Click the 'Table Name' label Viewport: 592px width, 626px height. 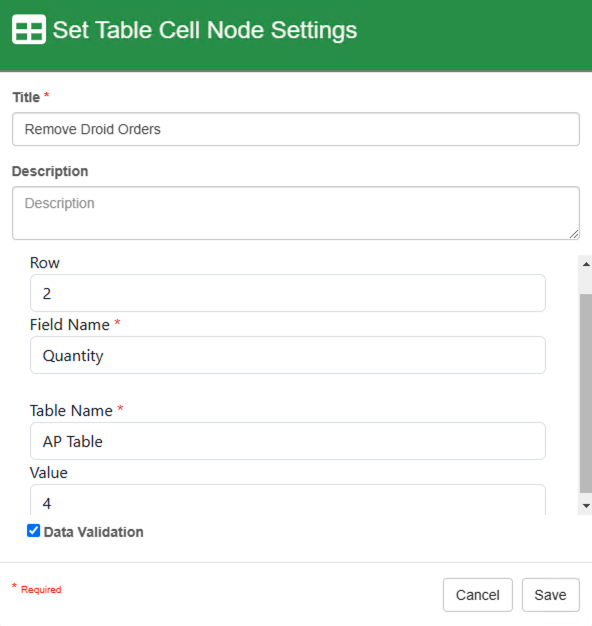click(71, 410)
